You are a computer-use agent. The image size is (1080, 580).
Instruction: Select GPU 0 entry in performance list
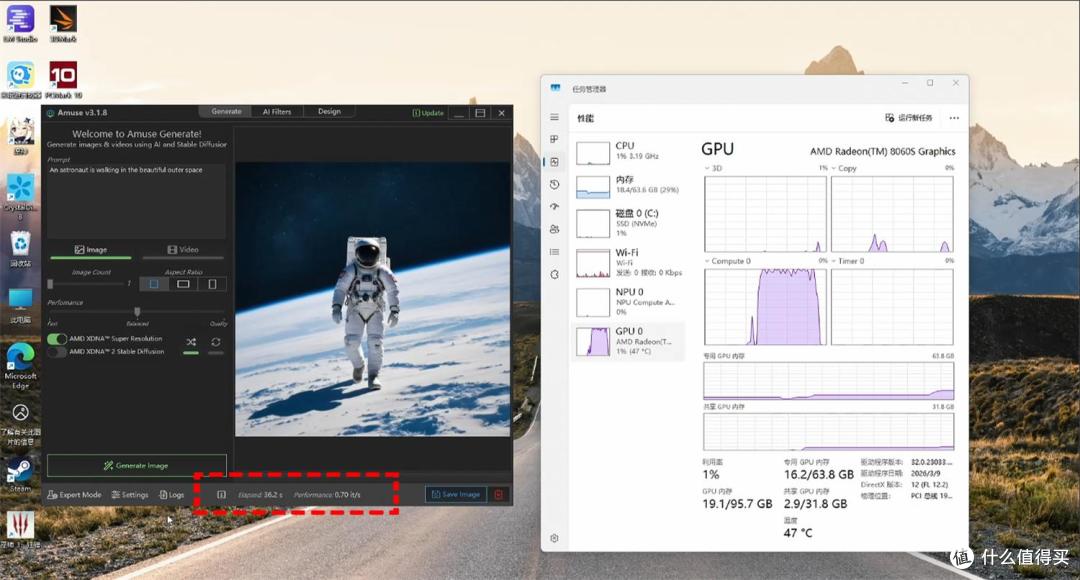(x=630, y=341)
